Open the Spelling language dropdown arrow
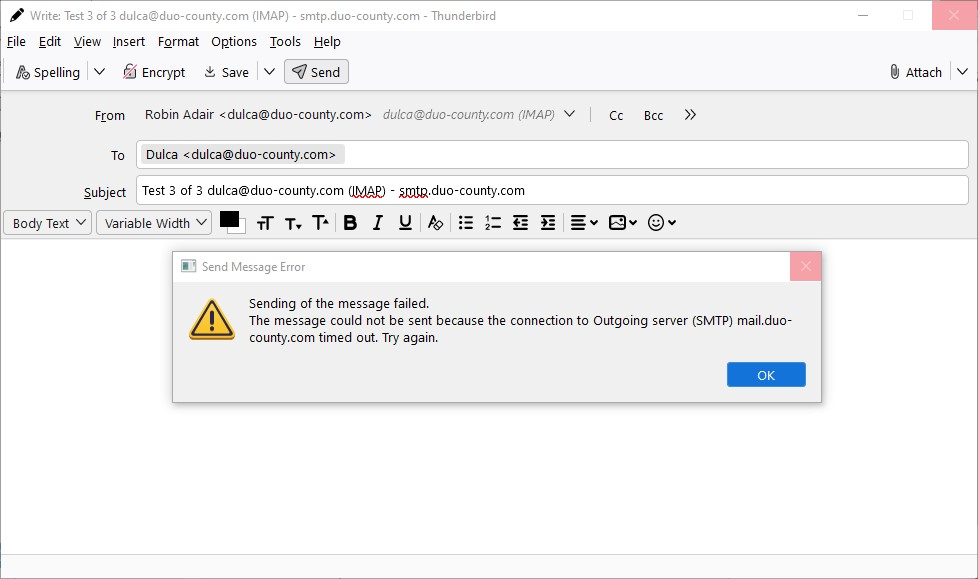 click(x=99, y=72)
